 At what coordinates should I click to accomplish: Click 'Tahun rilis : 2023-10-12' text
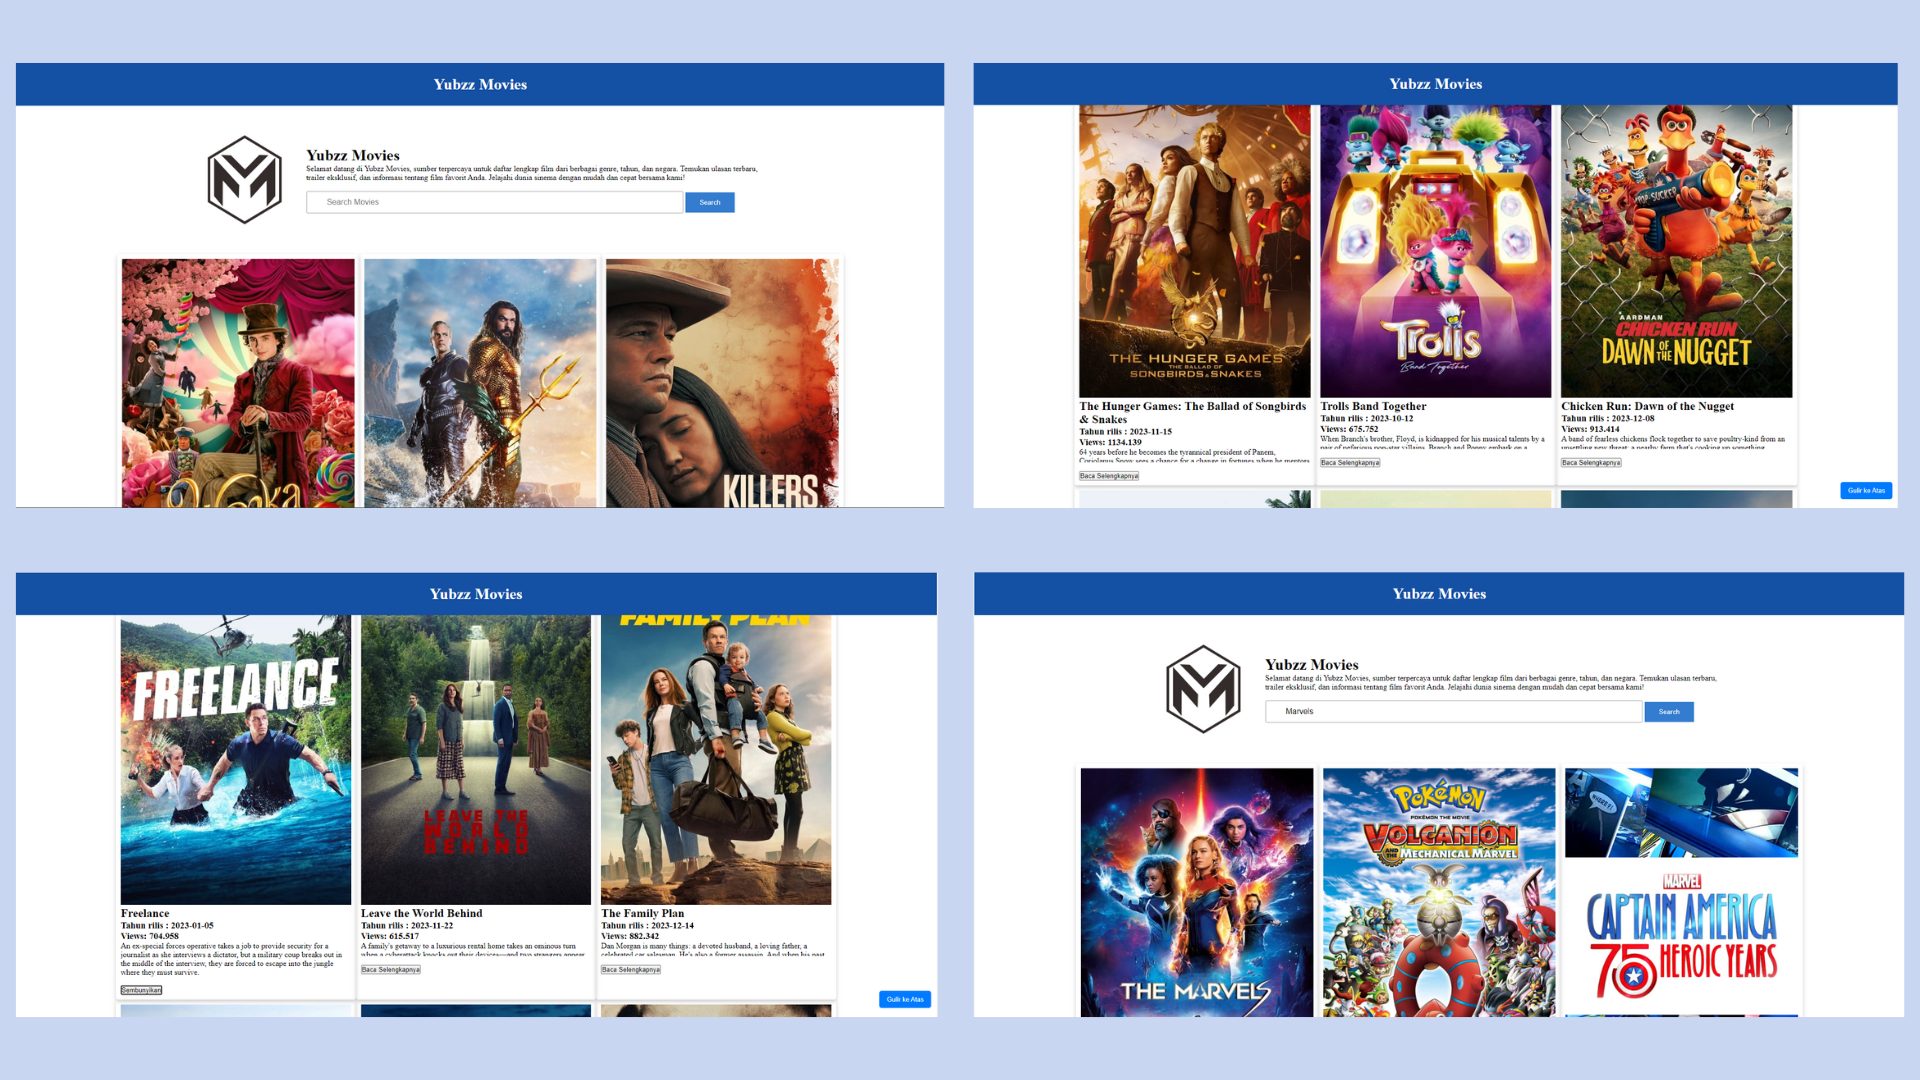(x=1367, y=419)
